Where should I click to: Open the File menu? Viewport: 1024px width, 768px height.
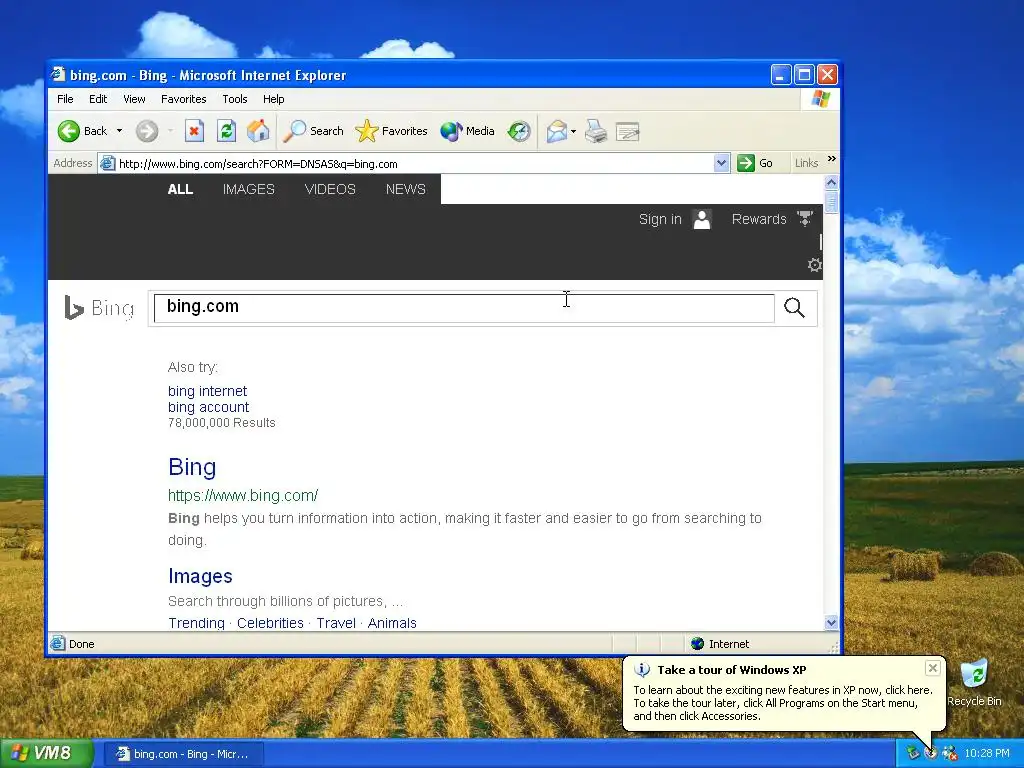click(x=65, y=99)
